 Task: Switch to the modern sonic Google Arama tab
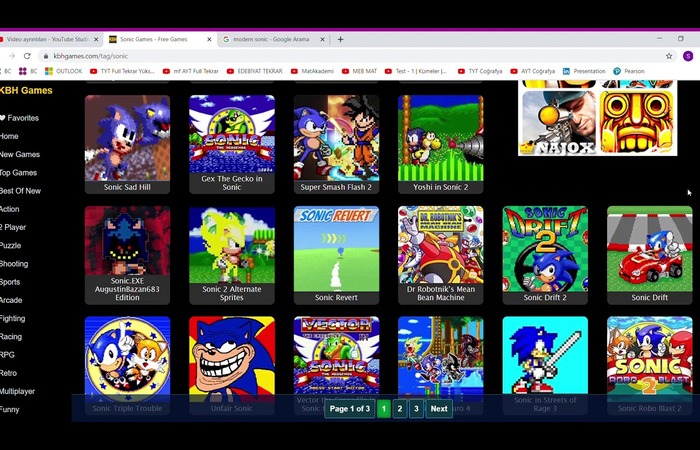coord(271,39)
